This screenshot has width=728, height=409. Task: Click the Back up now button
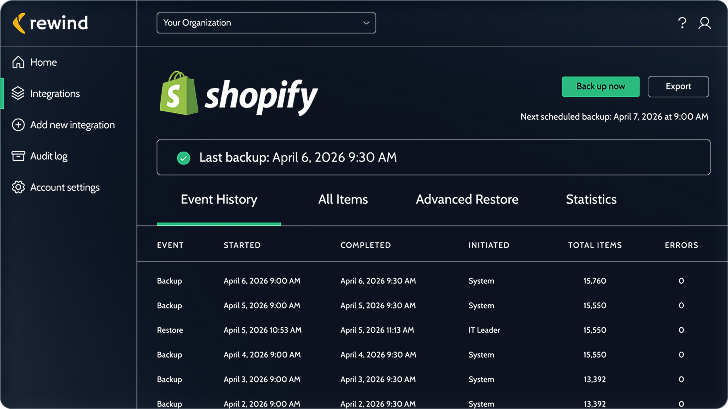(601, 86)
